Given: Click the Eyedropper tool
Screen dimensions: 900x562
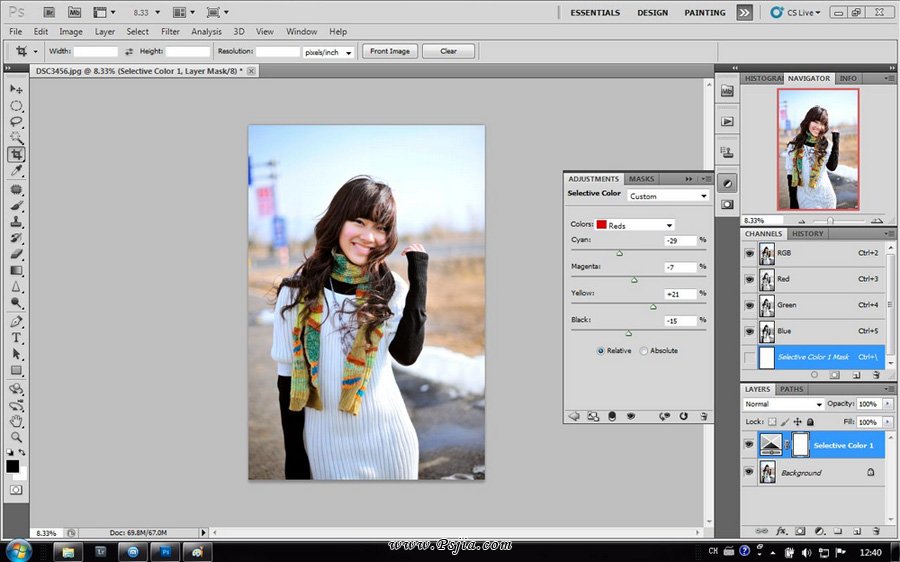Looking at the screenshot, I should (x=17, y=171).
